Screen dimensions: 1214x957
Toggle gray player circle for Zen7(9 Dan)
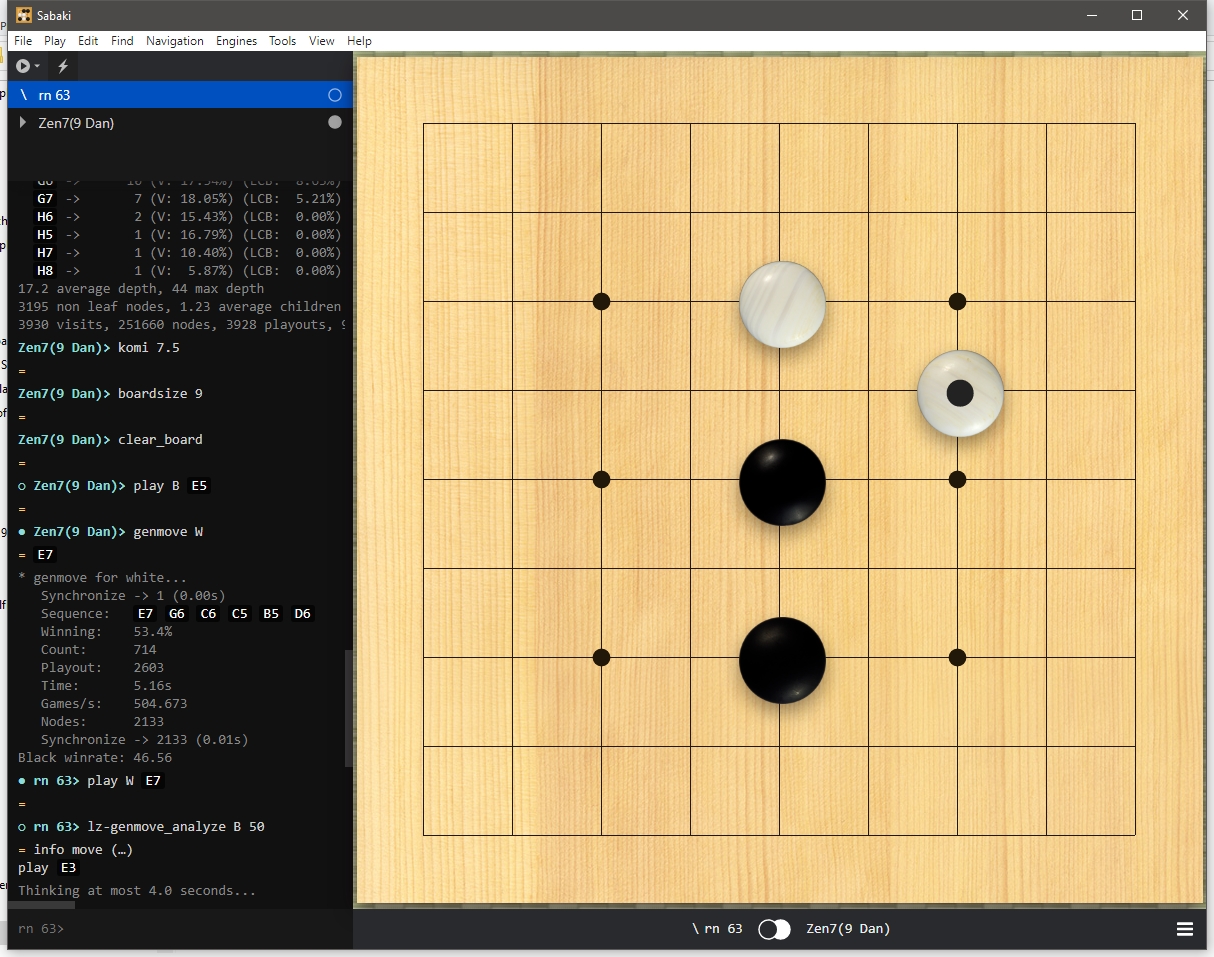pyautogui.click(x=335, y=122)
